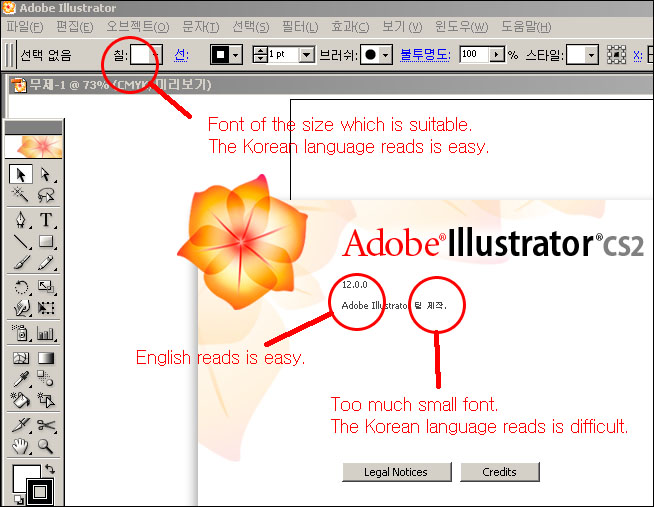Select the Pencil tool
654x507 pixels.
(46, 262)
